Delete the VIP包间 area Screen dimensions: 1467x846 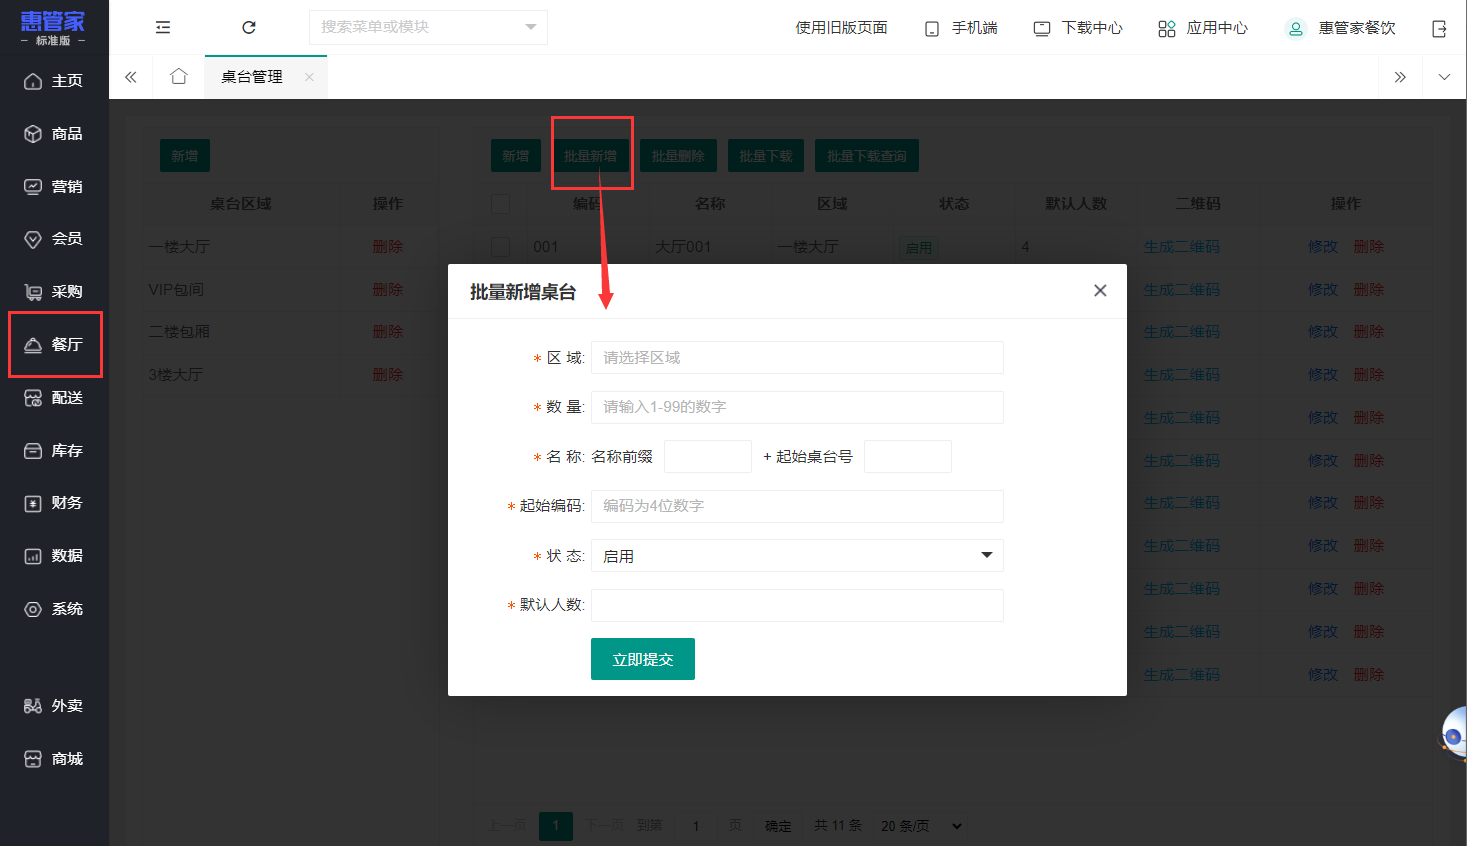388,290
